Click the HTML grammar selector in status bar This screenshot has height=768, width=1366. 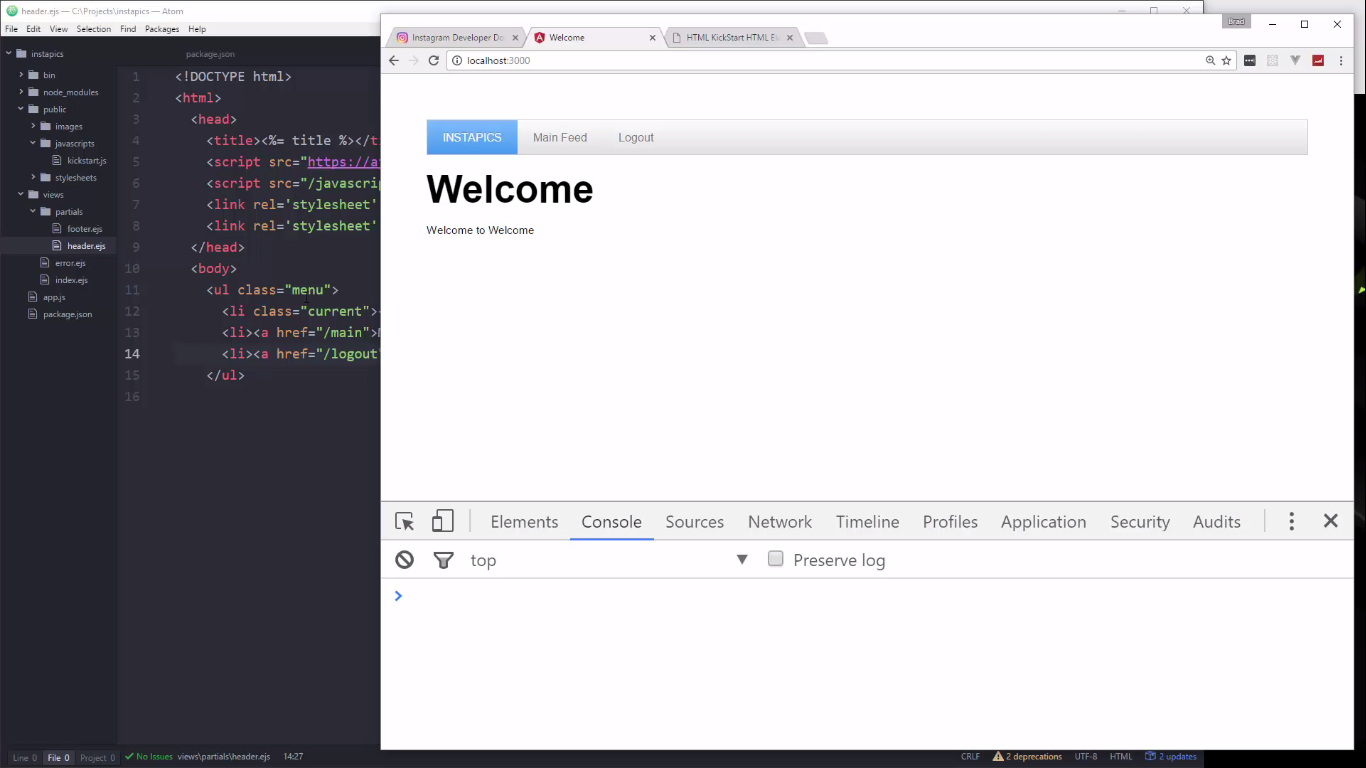1121,757
